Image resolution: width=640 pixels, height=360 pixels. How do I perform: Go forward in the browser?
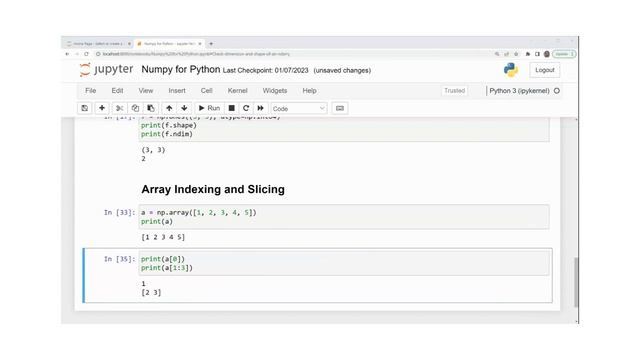pyautogui.click(x=77, y=54)
